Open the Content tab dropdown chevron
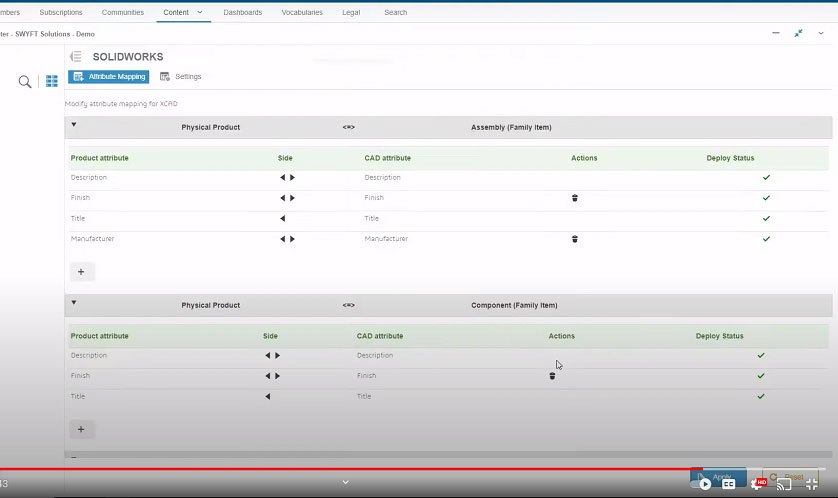Screen dimensions: 838x498 tap(200, 12)
